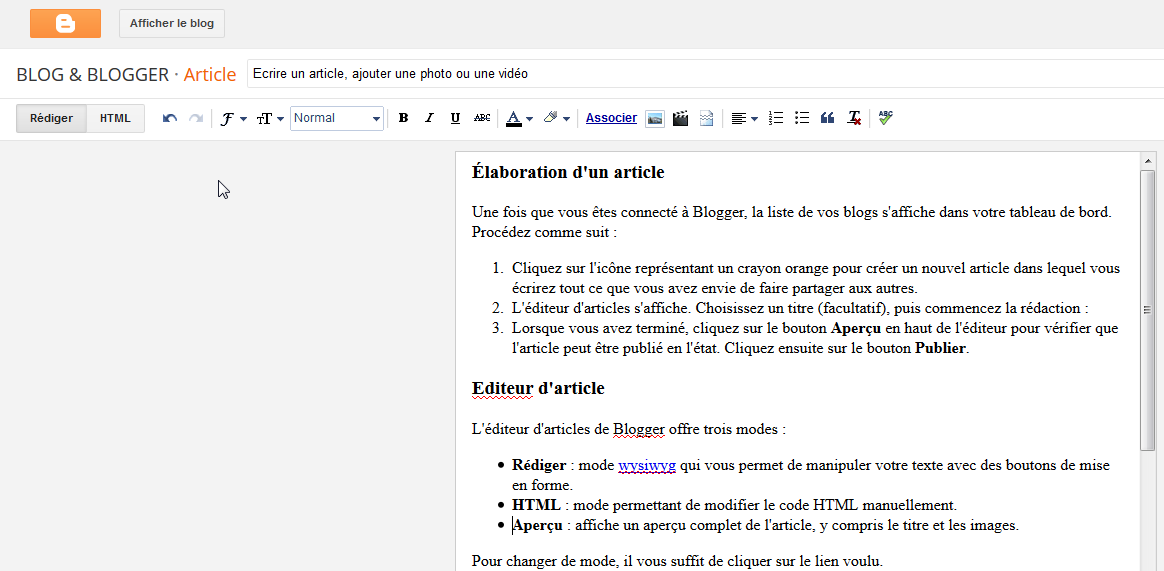The width and height of the screenshot is (1164, 571).
Task: Click the wysiwyg link in the text
Action: [x=647, y=466]
